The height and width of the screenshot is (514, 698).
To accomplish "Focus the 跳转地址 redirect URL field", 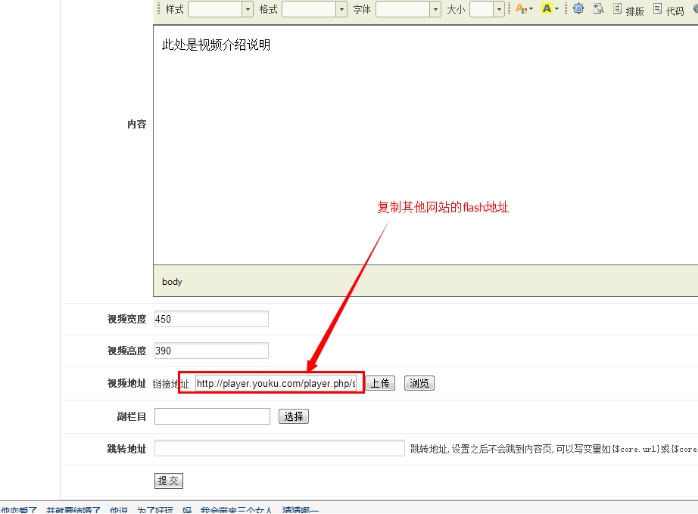I will [x=279, y=449].
